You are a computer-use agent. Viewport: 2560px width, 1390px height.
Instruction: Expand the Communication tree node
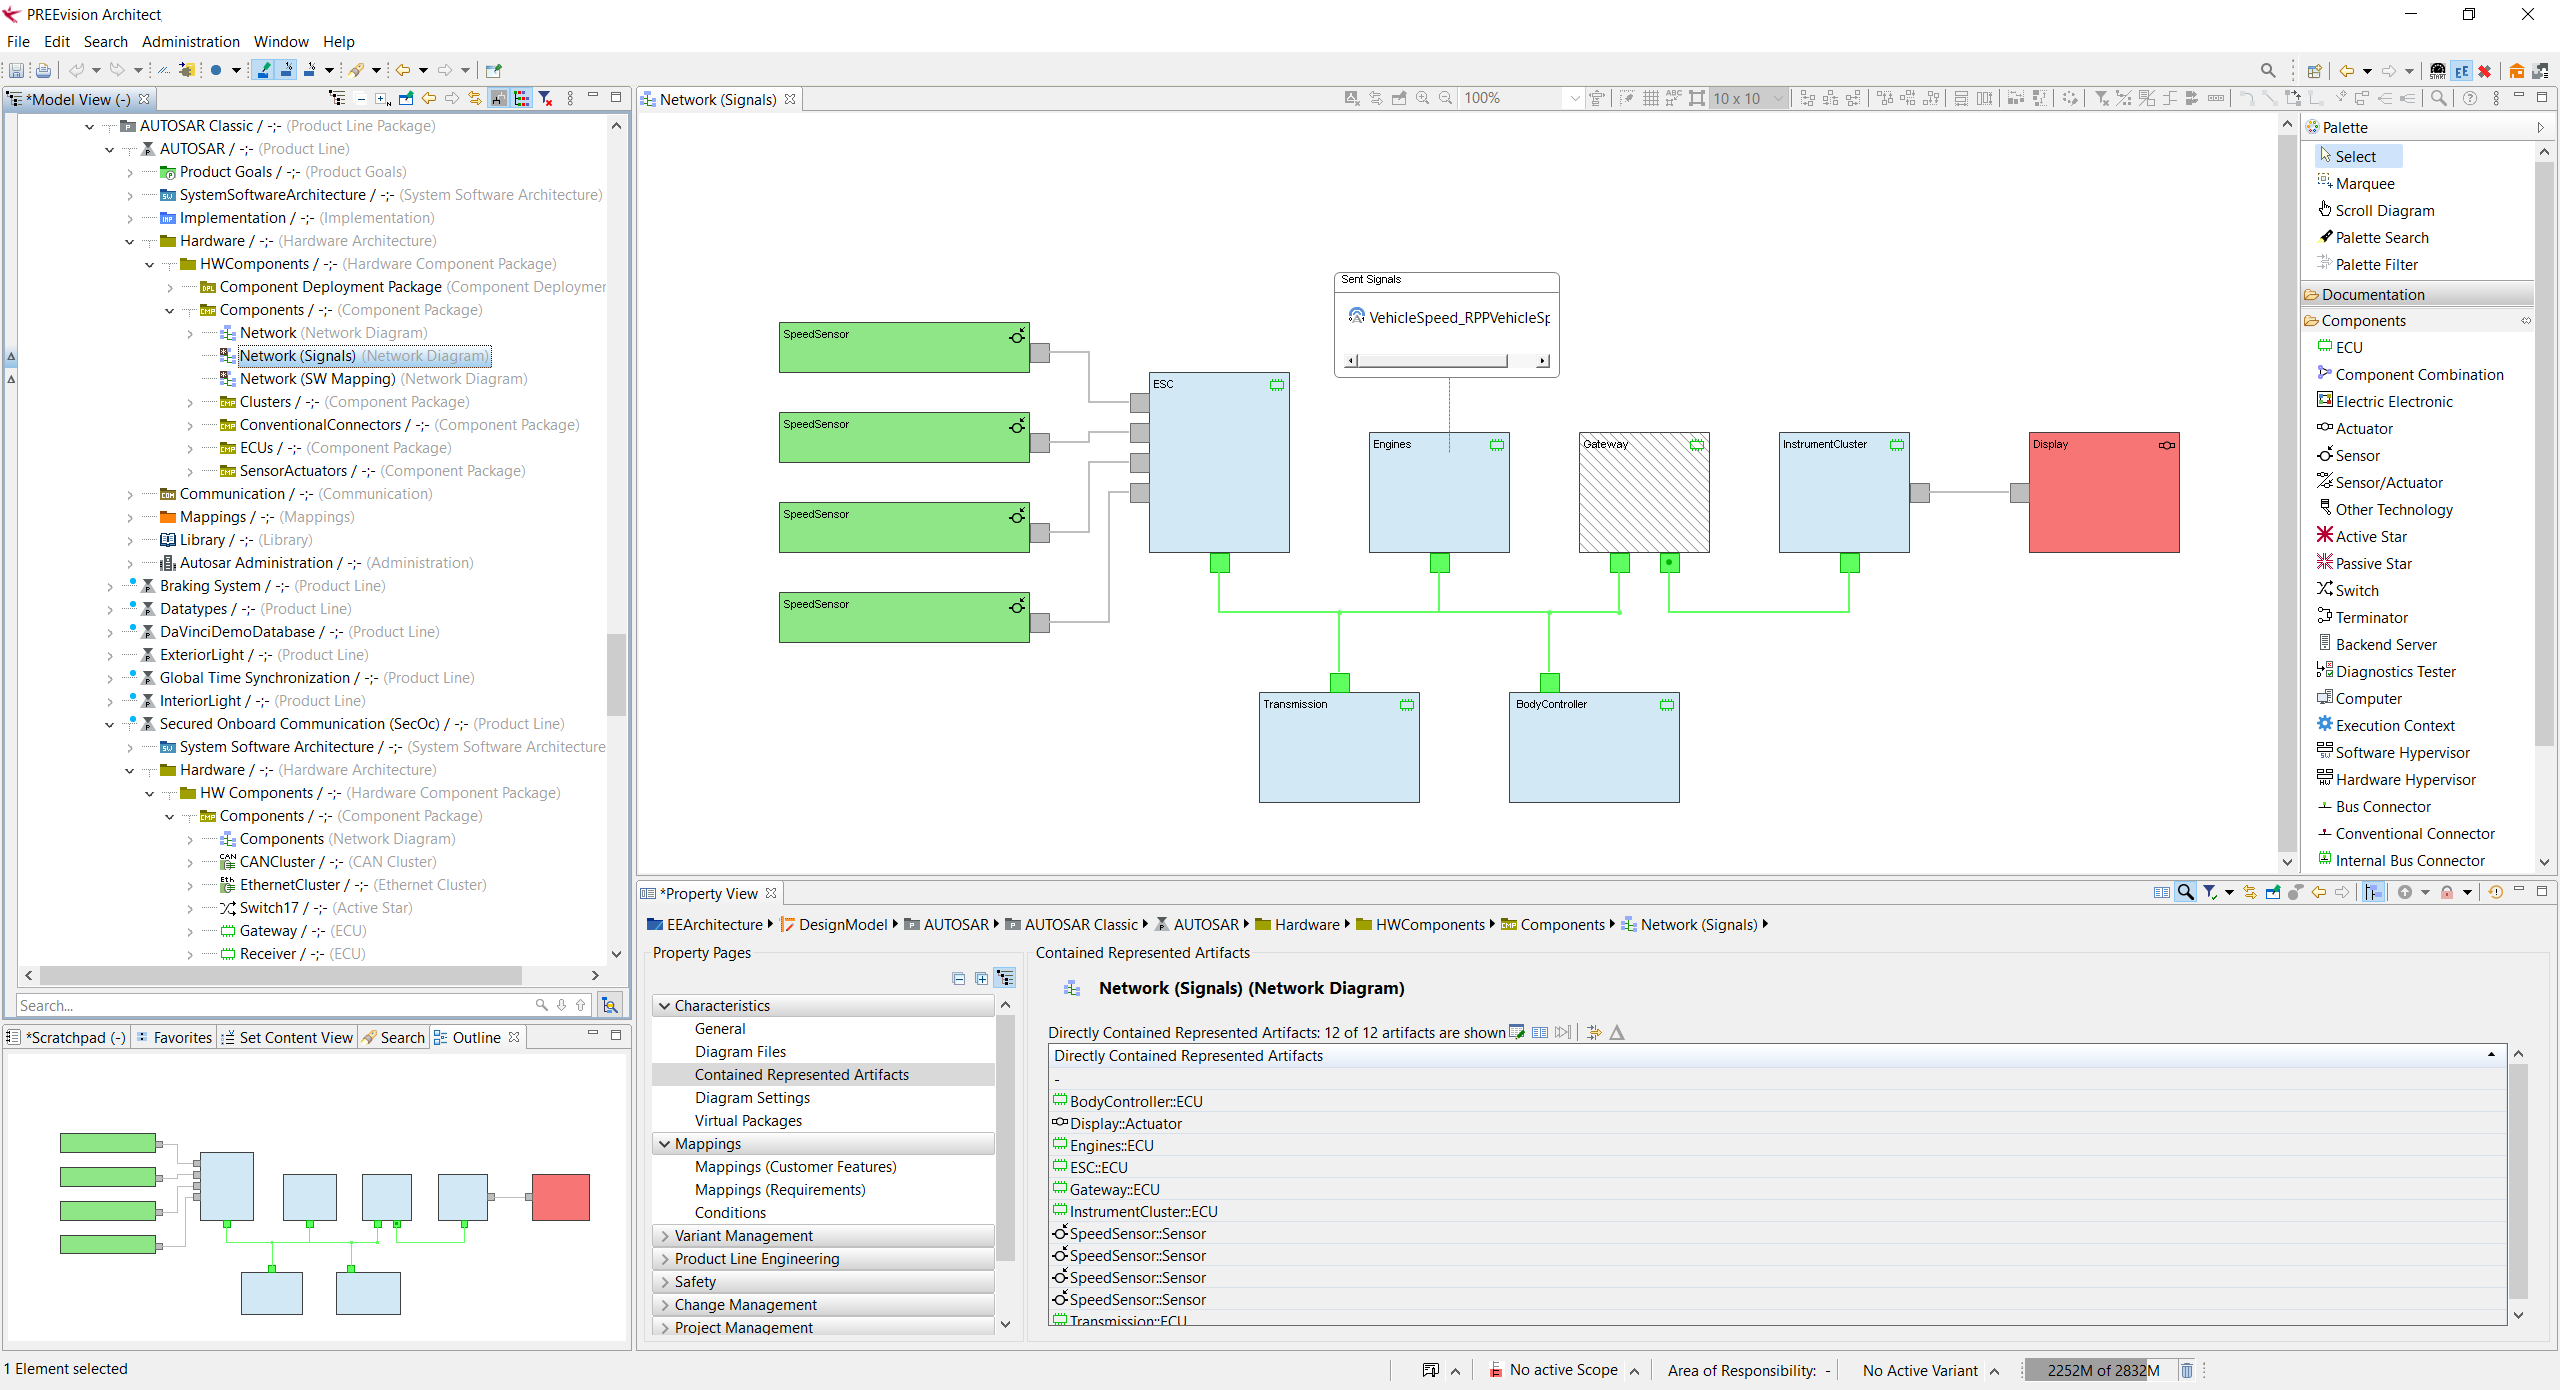[x=130, y=494]
